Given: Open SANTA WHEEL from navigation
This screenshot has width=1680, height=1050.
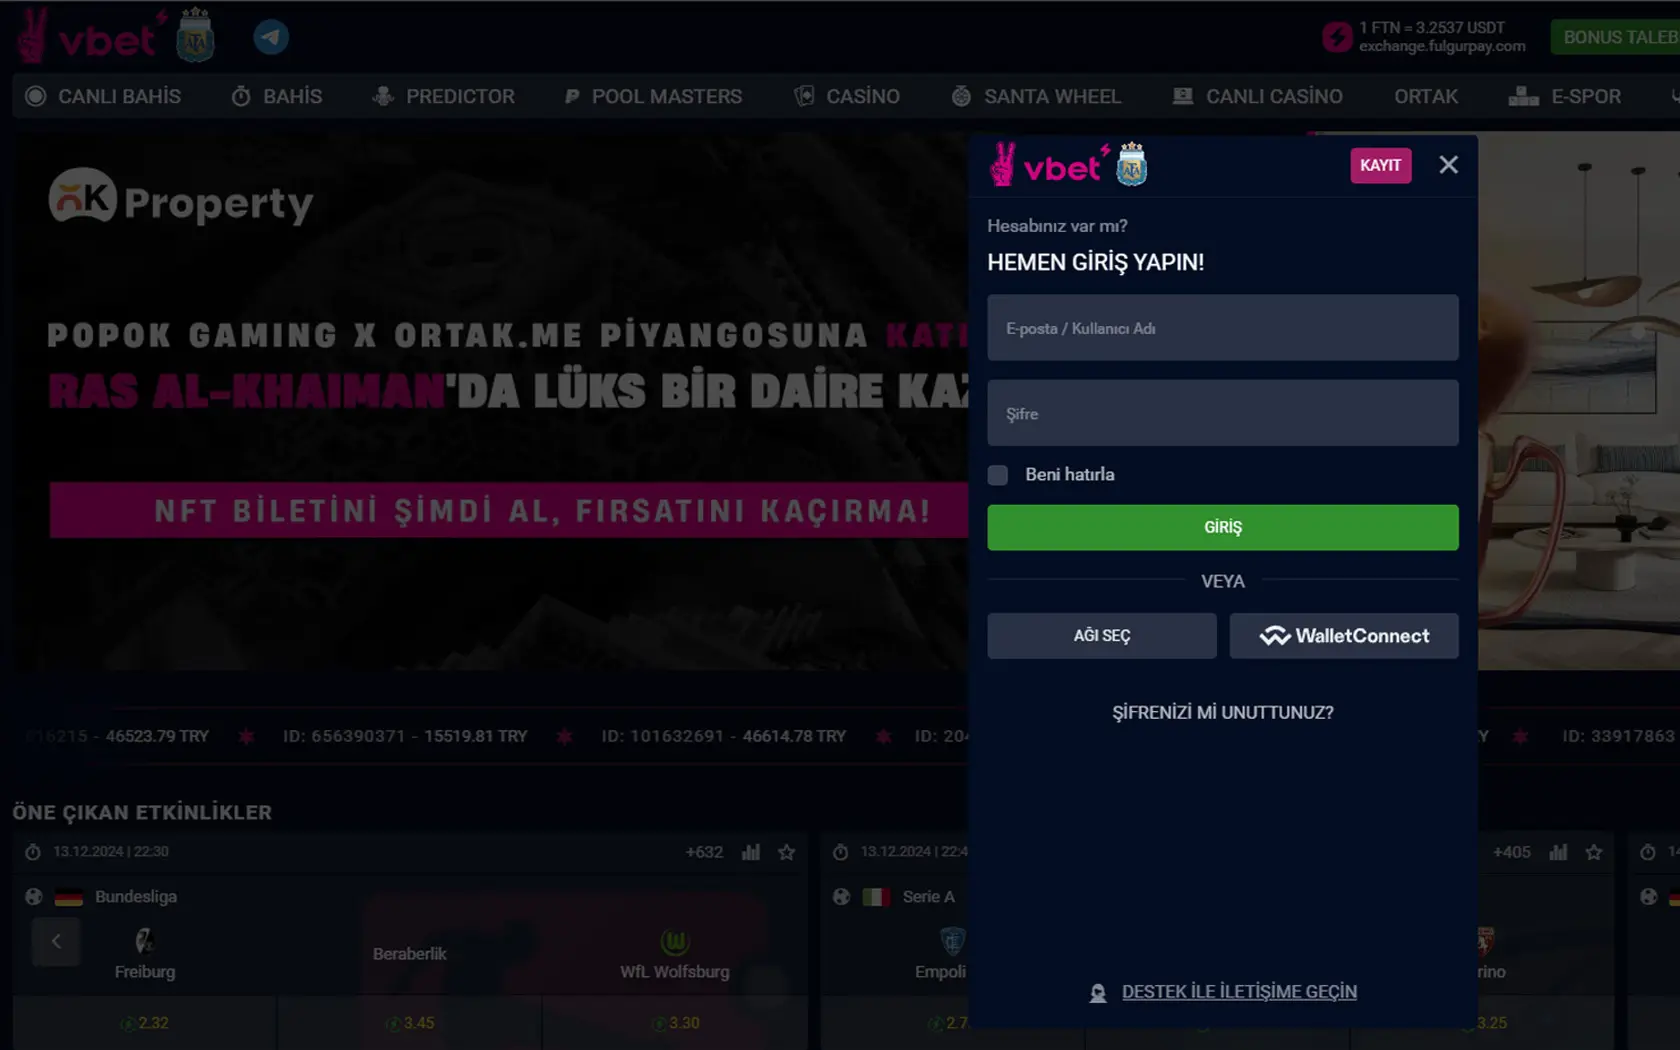Looking at the screenshot, I should point(1036,97).
